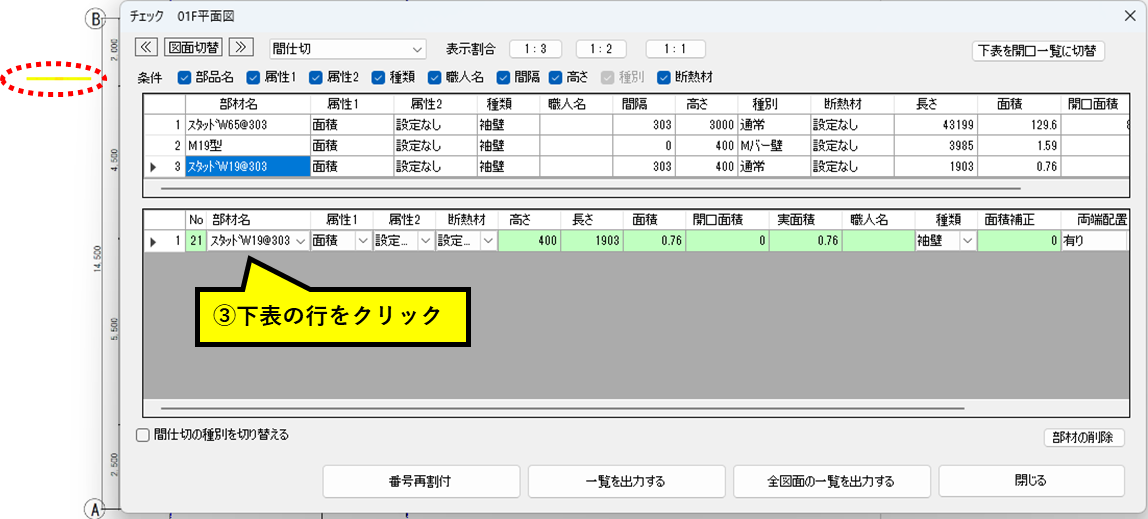Expand 部材名 dropdown in lower table row
The image size is (1148, 519).
click(301, 241)
